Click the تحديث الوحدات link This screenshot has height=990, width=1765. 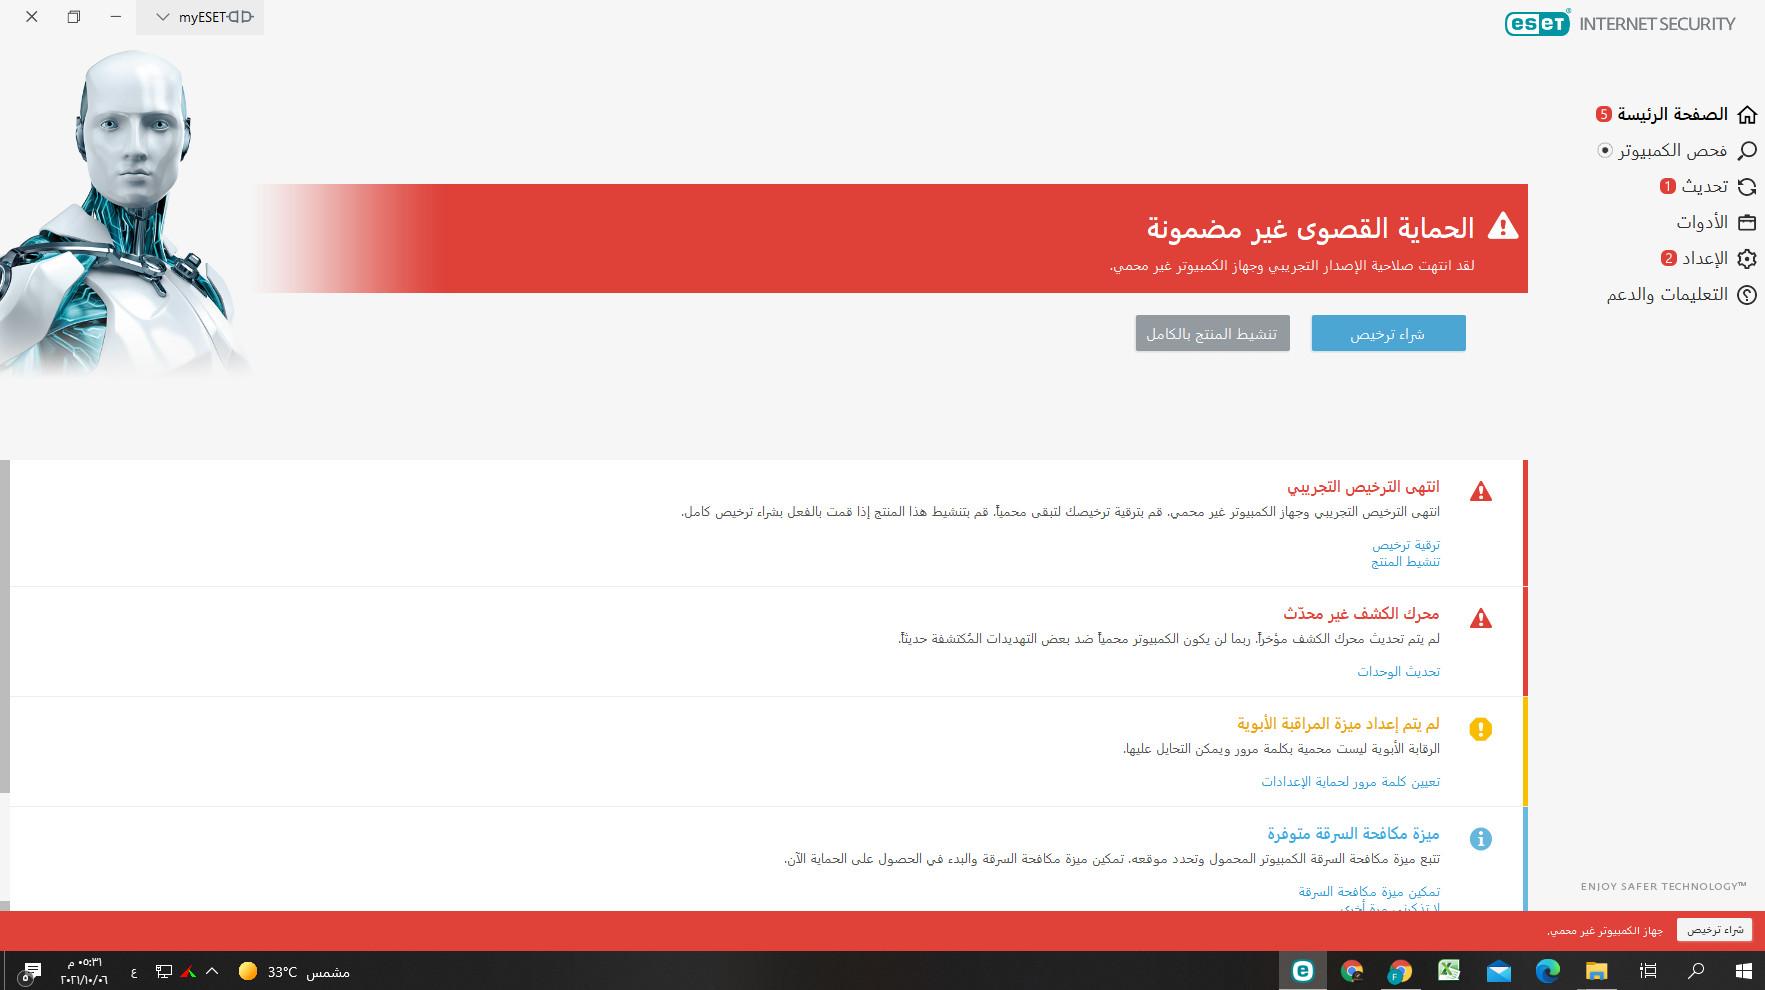click(1398, 672)
